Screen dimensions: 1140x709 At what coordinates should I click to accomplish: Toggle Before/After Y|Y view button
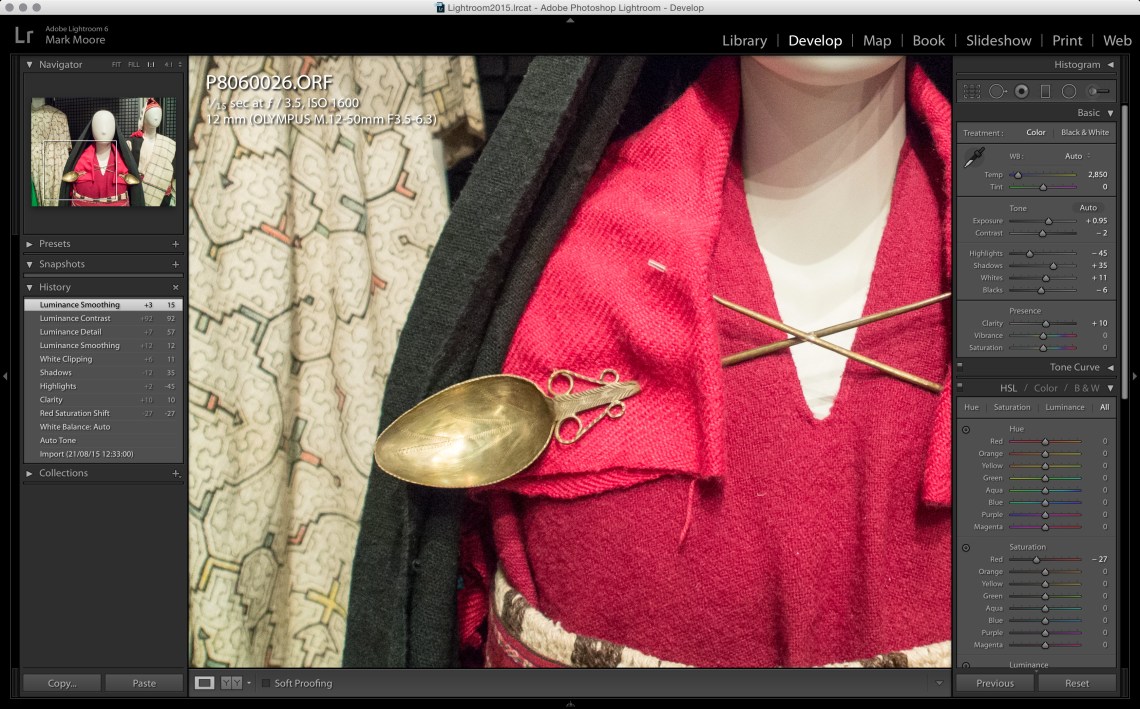(231, 683)
